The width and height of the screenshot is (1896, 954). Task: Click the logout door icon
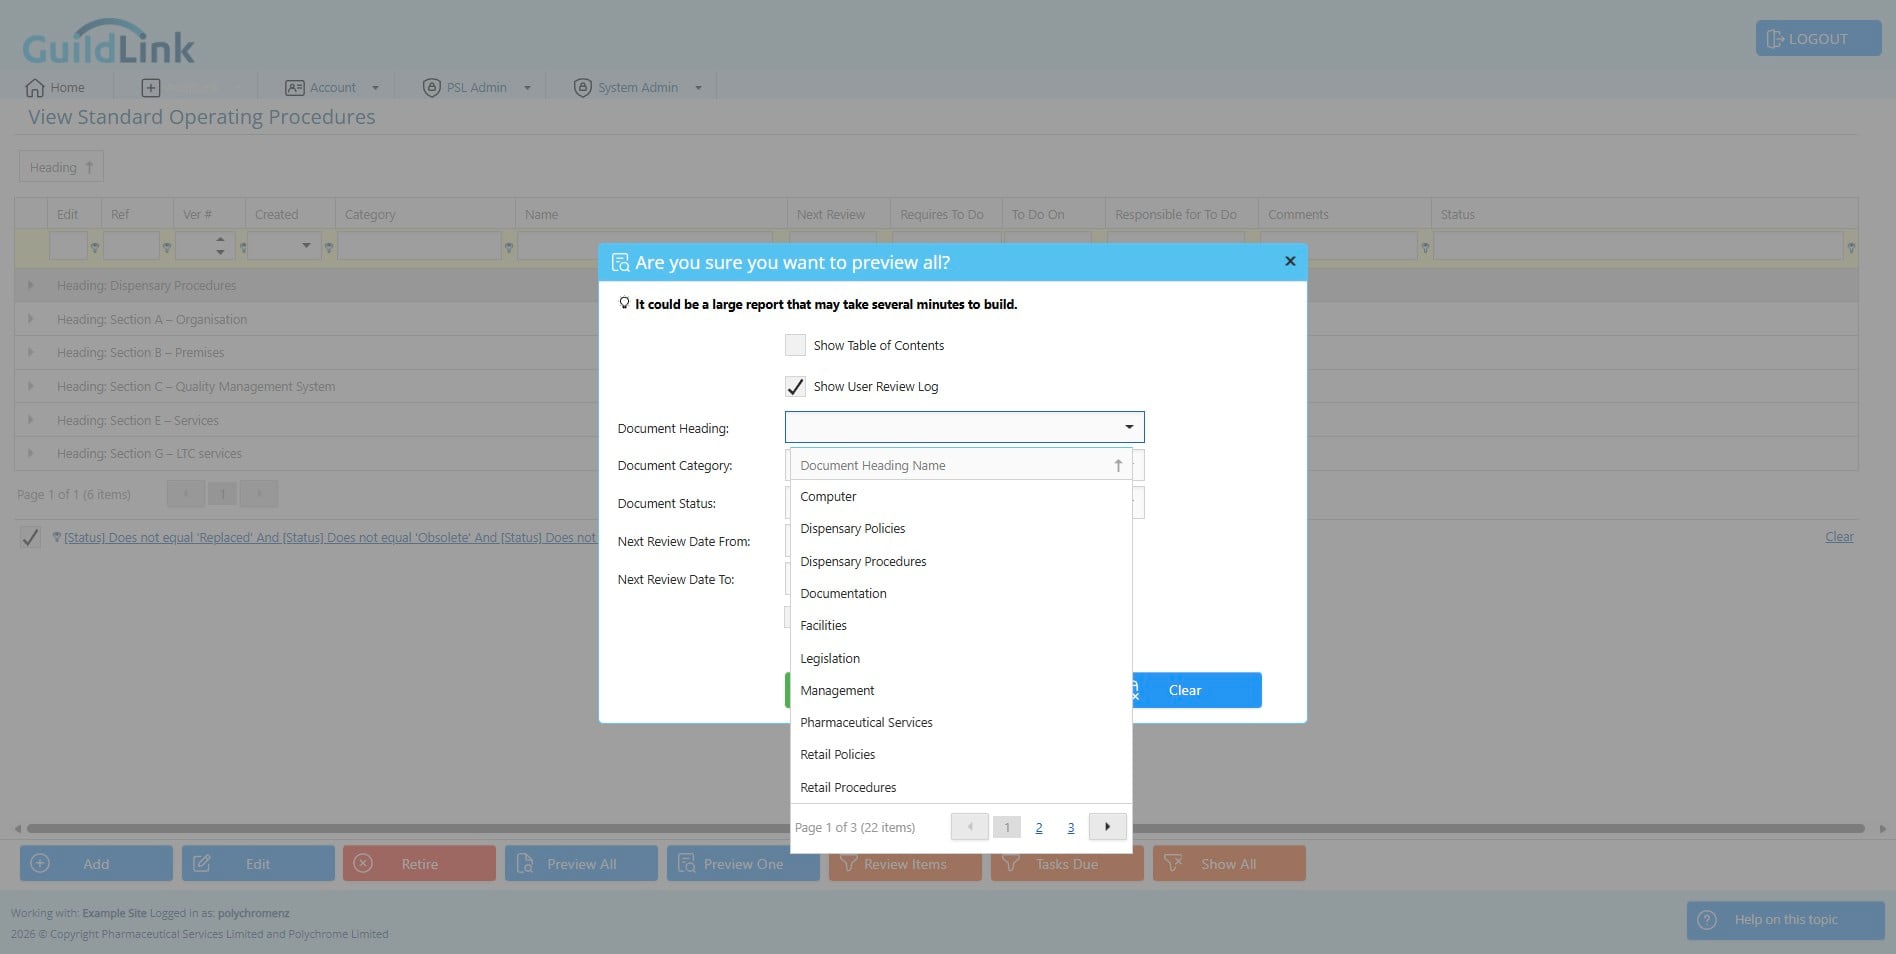click(x=1775, y=39)
